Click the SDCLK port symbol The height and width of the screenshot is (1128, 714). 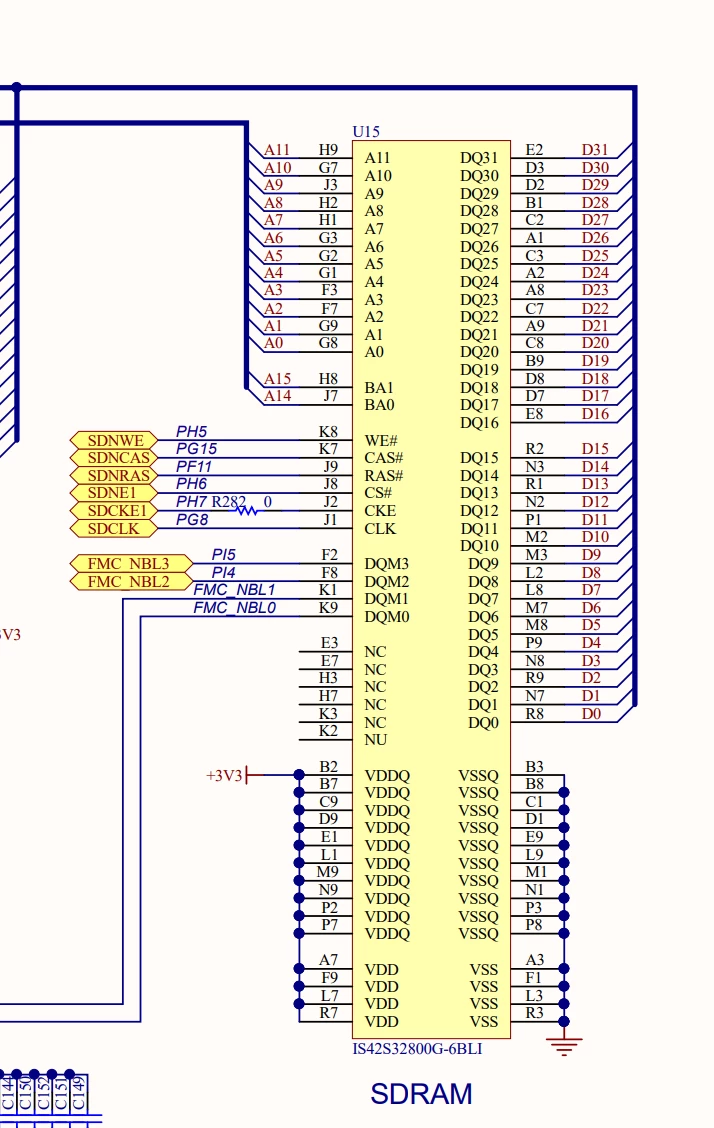coord(113,529)
